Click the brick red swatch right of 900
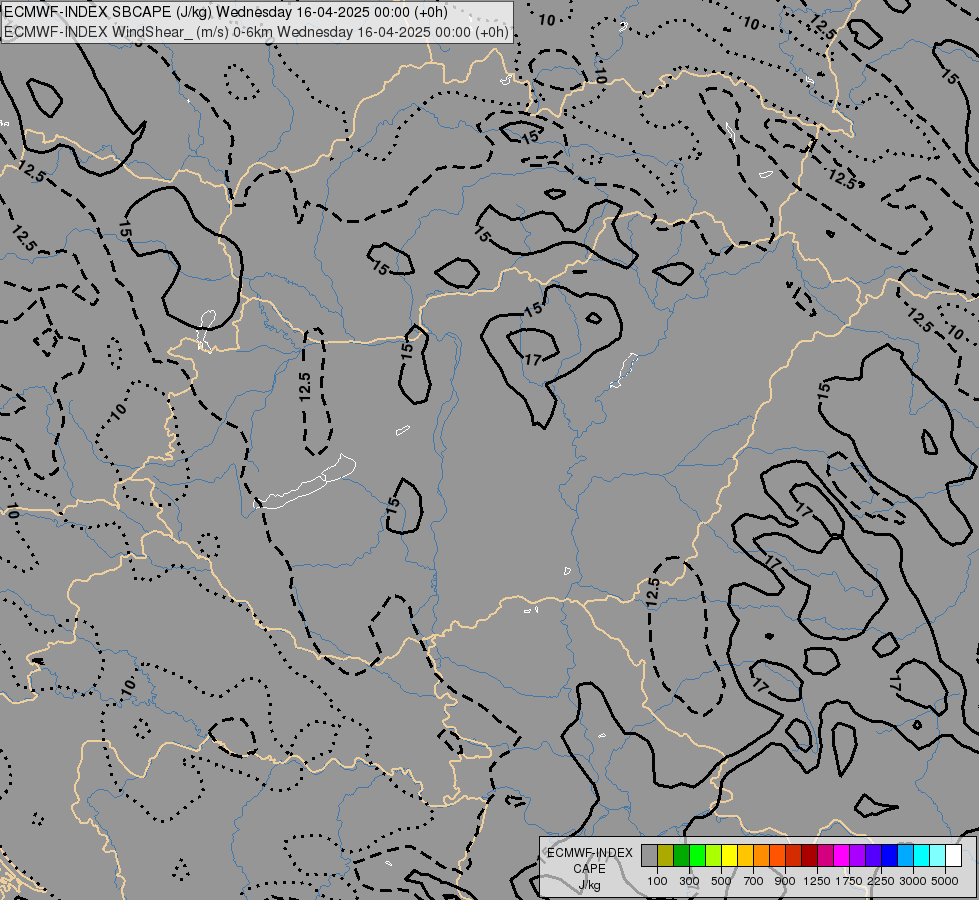The image size is (979, 900). pos(794,855)
